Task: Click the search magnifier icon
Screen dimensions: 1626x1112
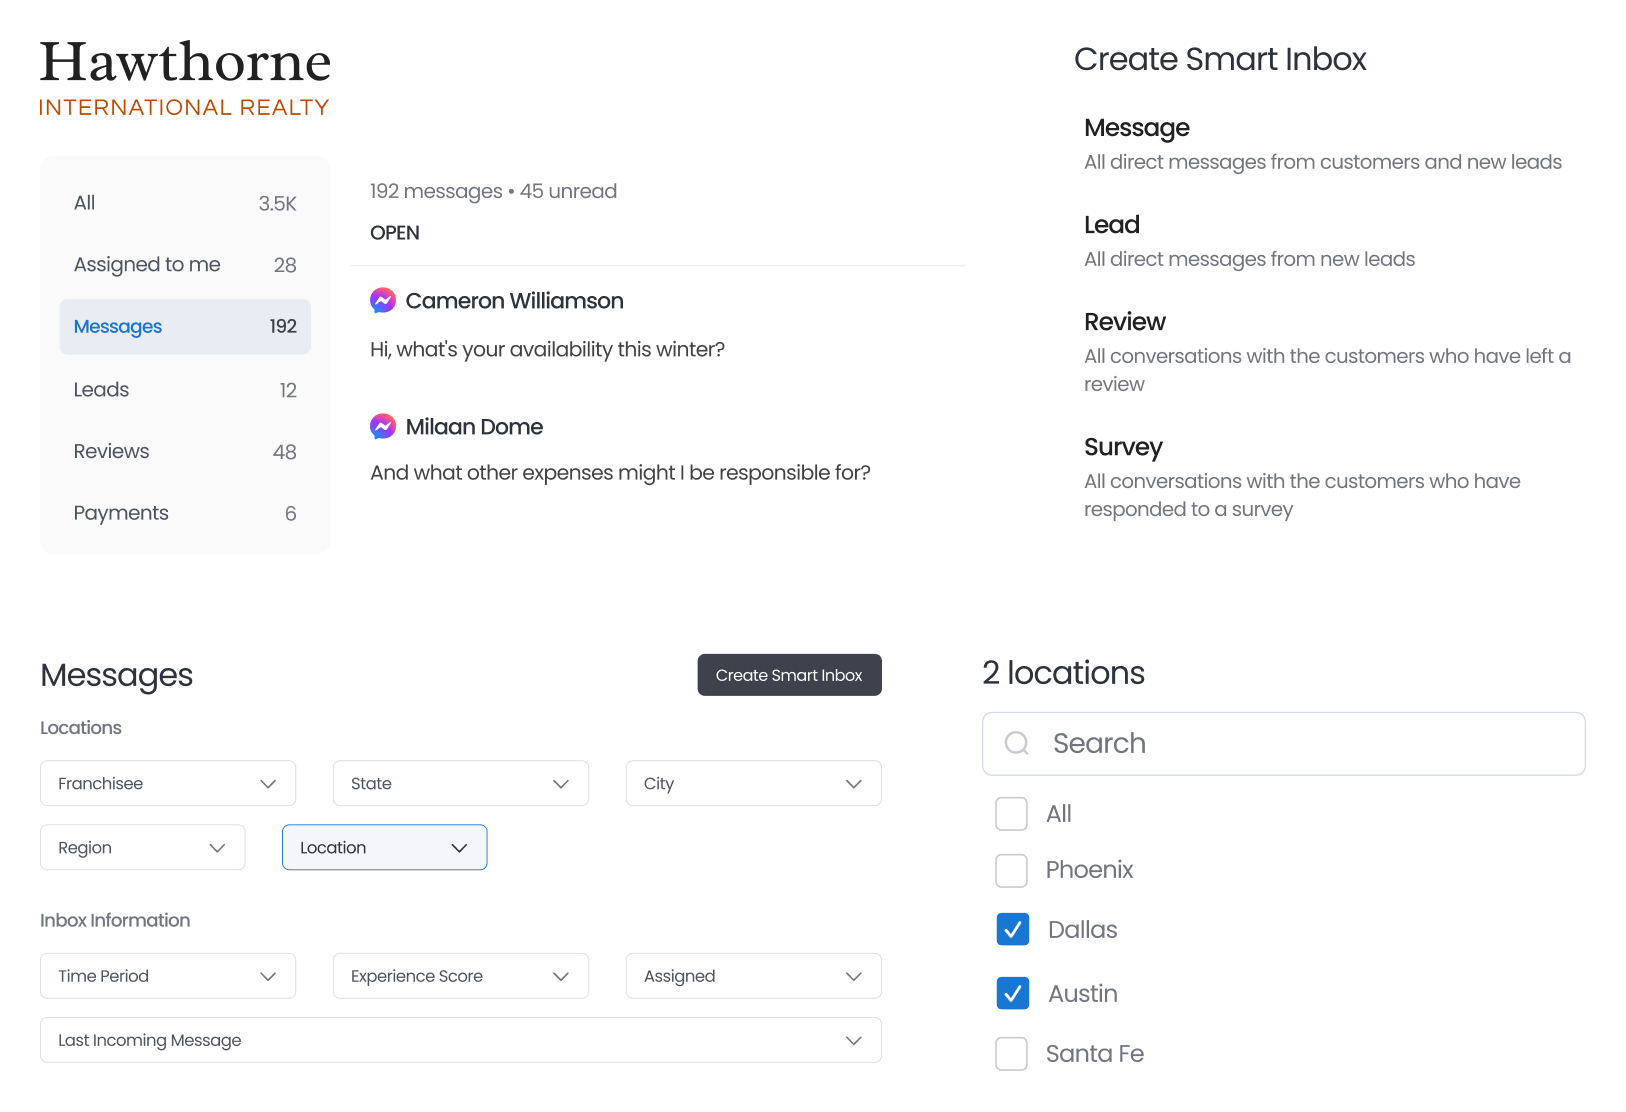Action: (x=1017, y=743)
